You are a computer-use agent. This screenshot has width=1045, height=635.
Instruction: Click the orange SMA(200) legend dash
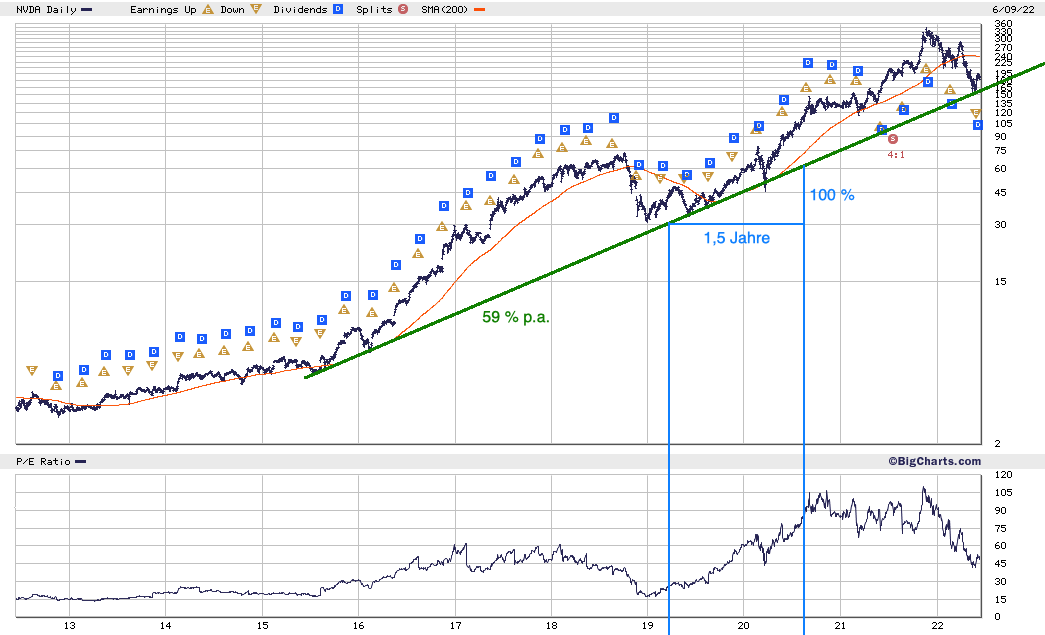[x=480, y=10]
